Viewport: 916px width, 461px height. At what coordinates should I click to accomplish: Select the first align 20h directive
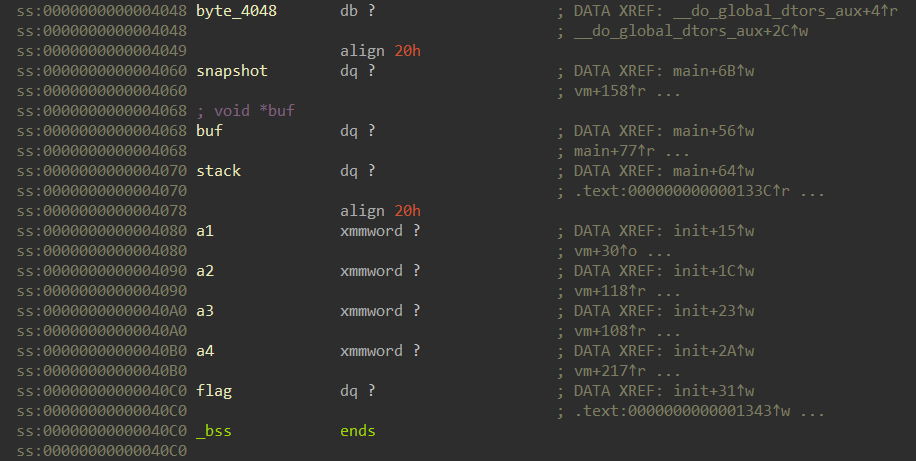(380, 51)
